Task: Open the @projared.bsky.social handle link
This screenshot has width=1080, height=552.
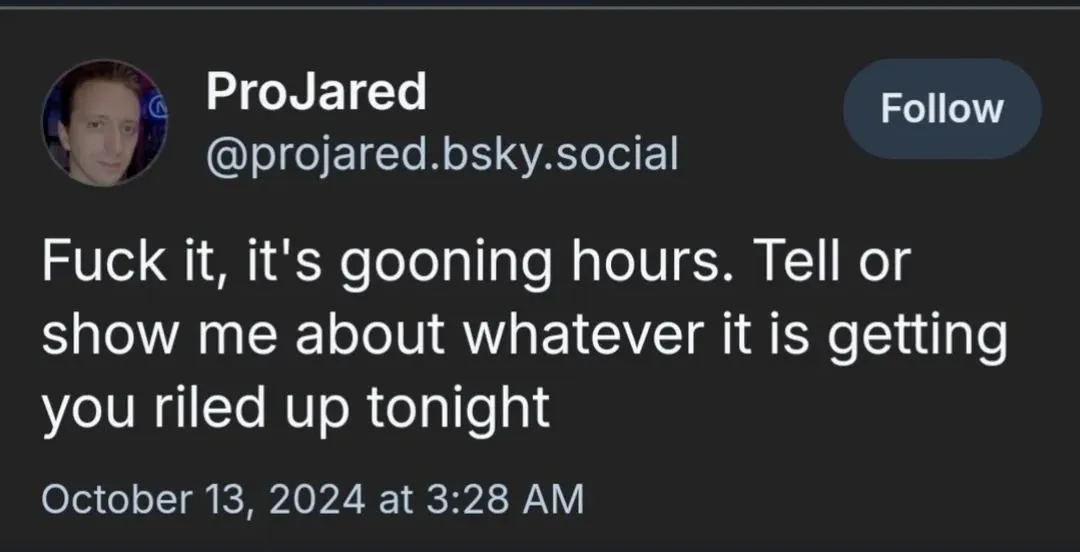Action: 441,154
